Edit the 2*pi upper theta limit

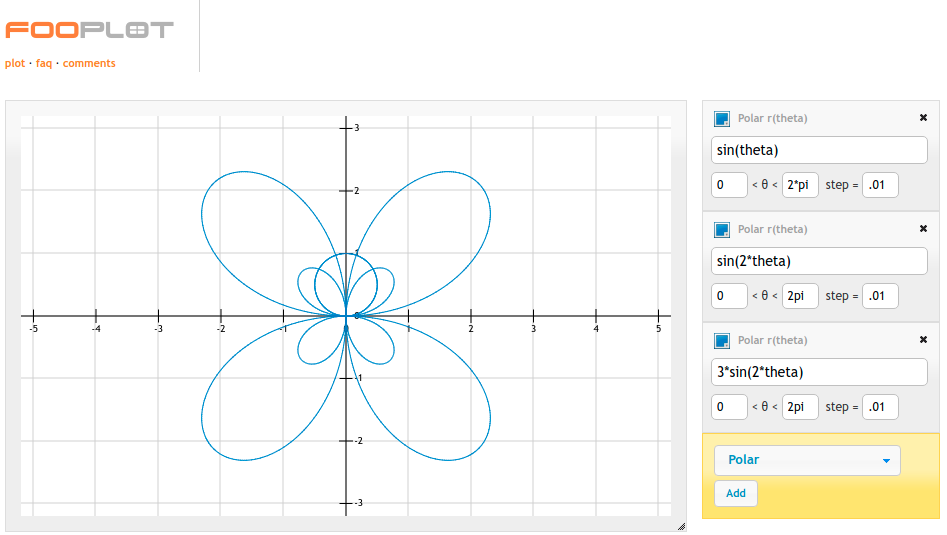tap(800, 185)
